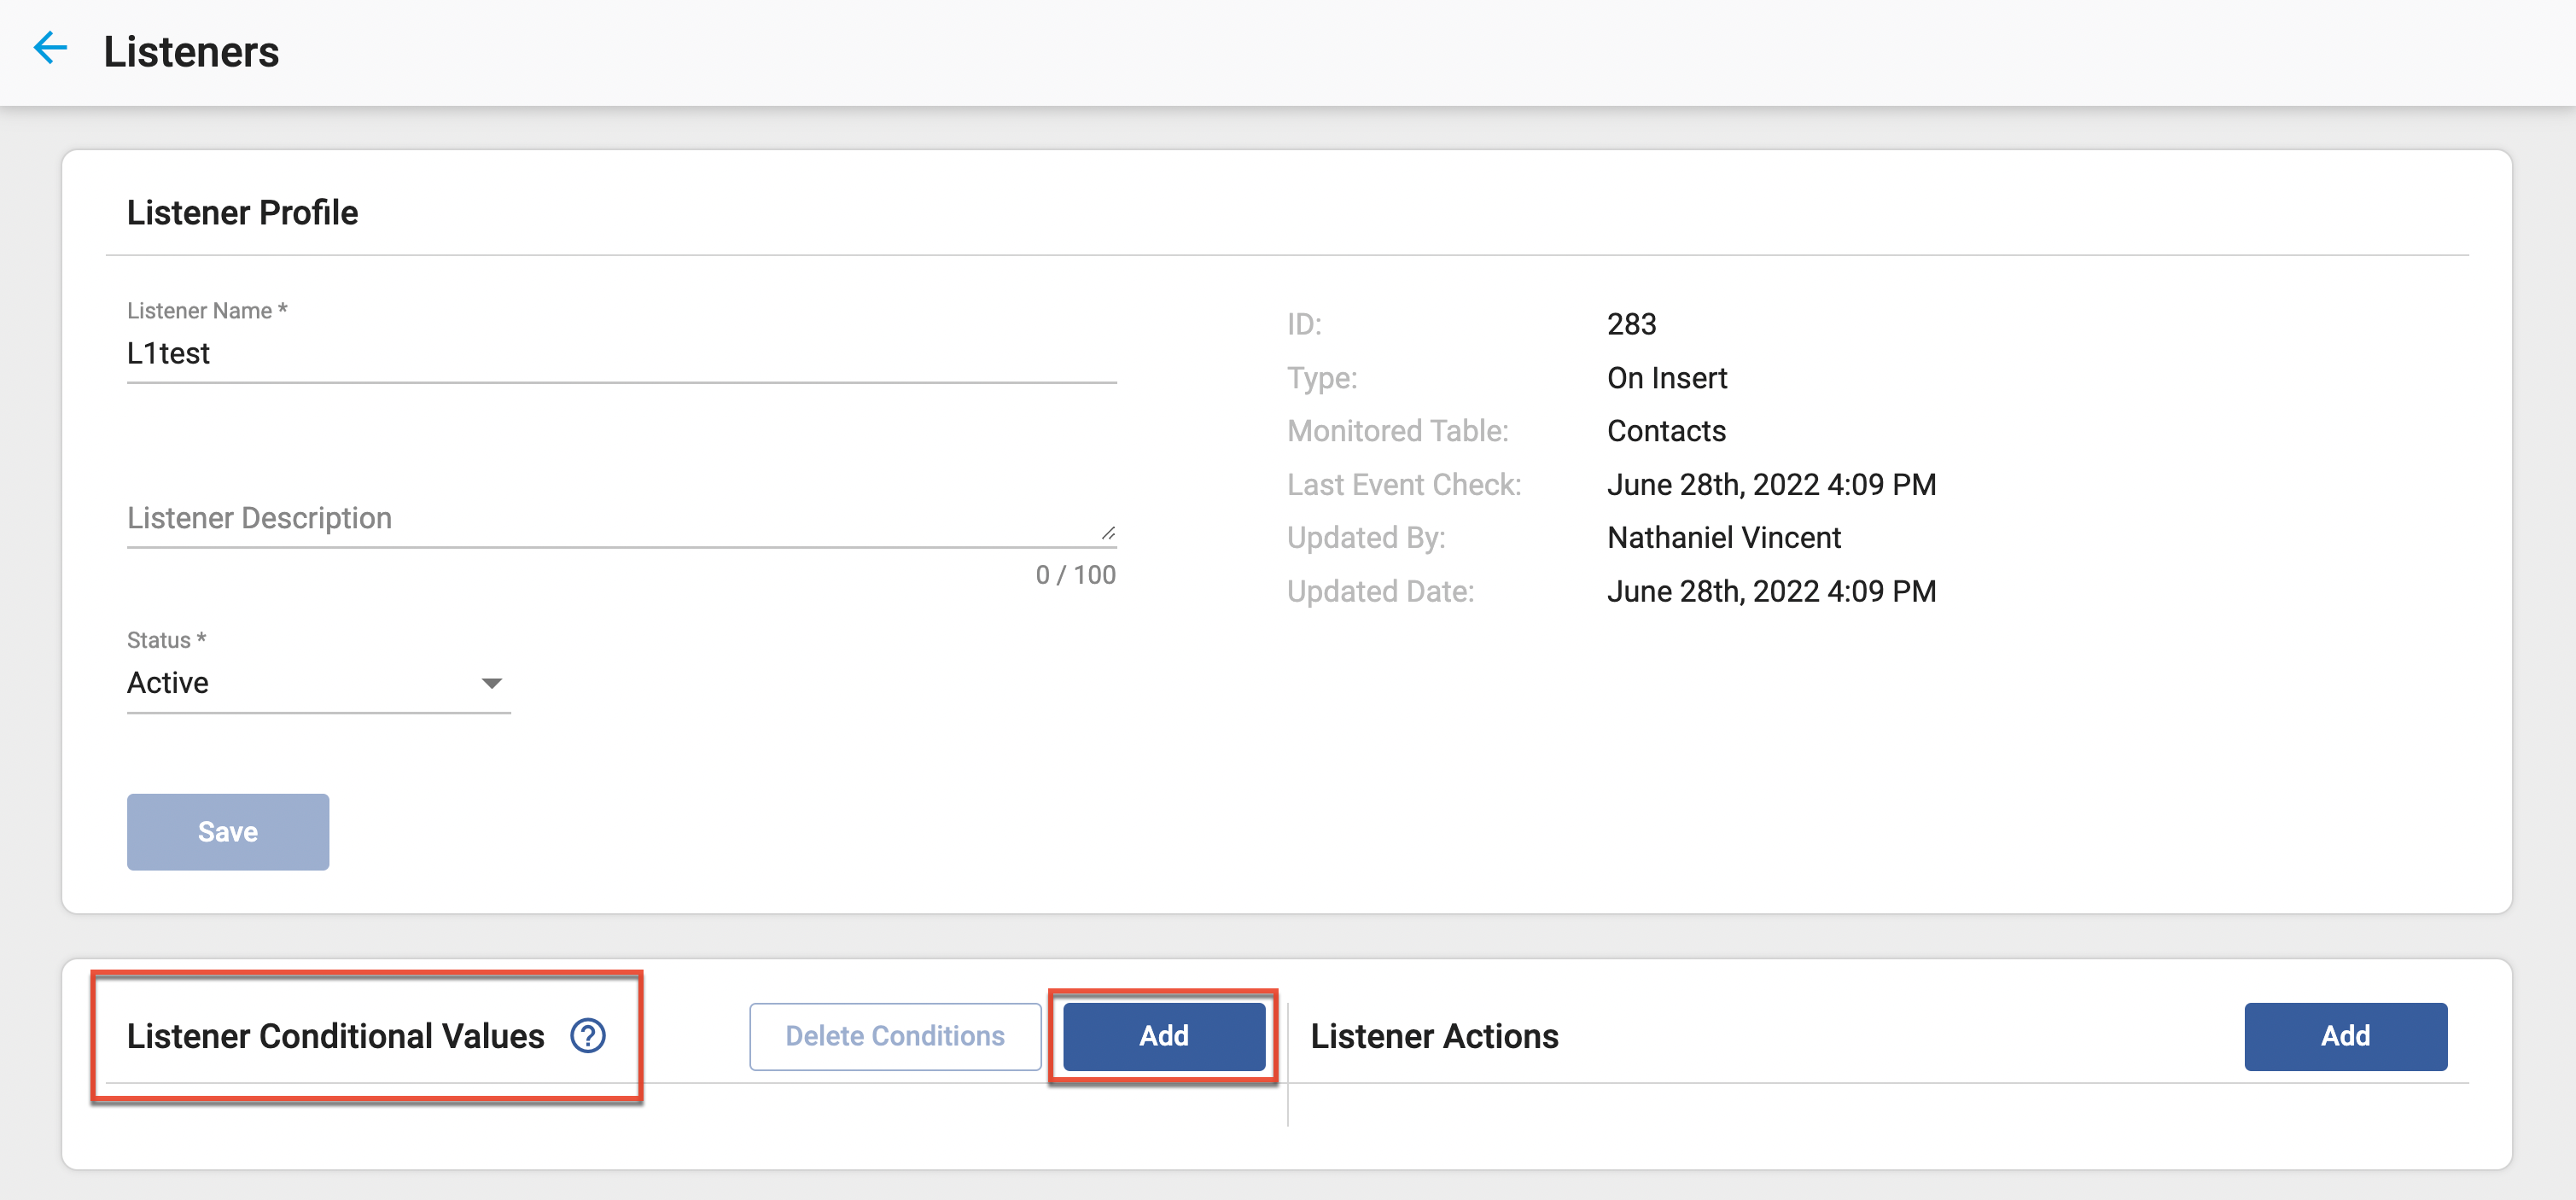Click the Listener Name input field
The width and height of the screenshot is (2576, 1200).
click(x=621, y=354)
